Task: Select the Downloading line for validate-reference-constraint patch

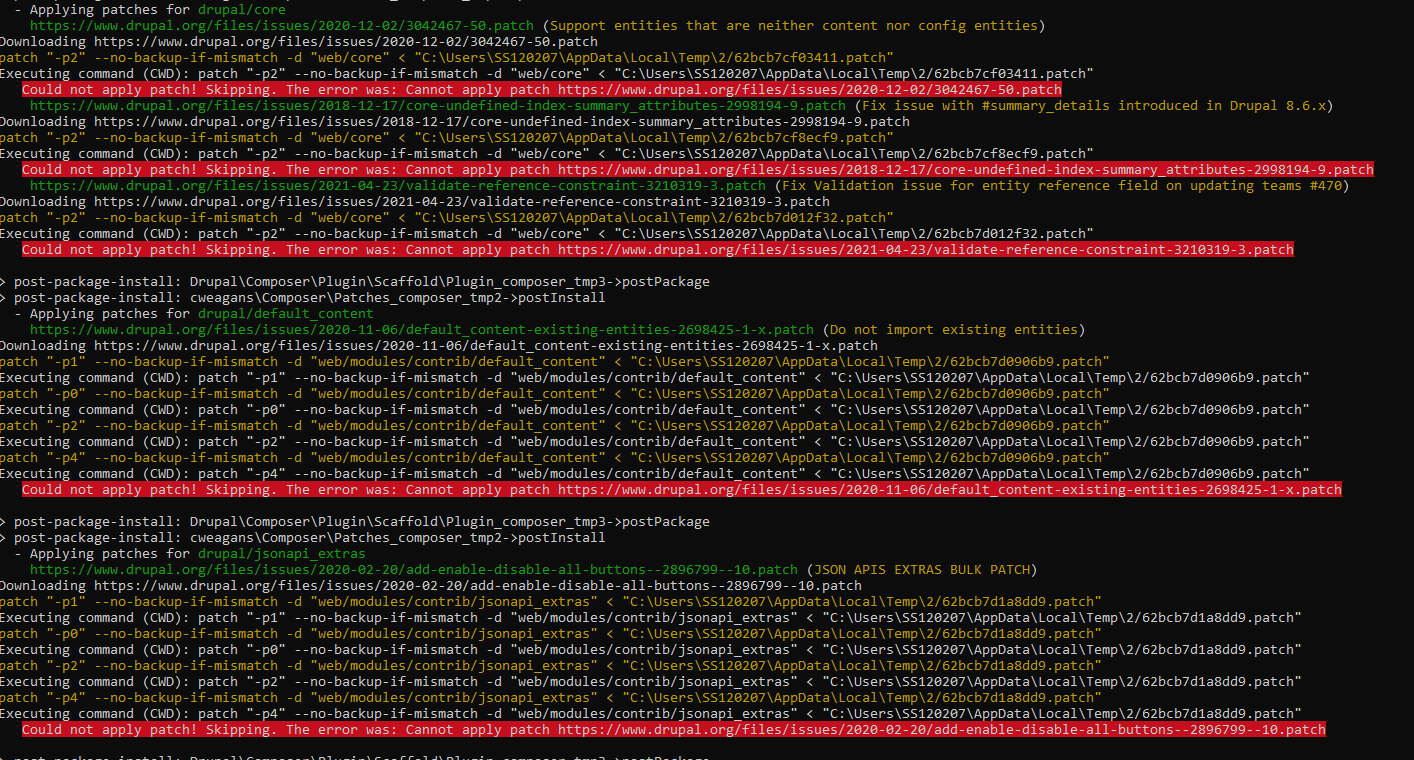Action: (415, 201)
